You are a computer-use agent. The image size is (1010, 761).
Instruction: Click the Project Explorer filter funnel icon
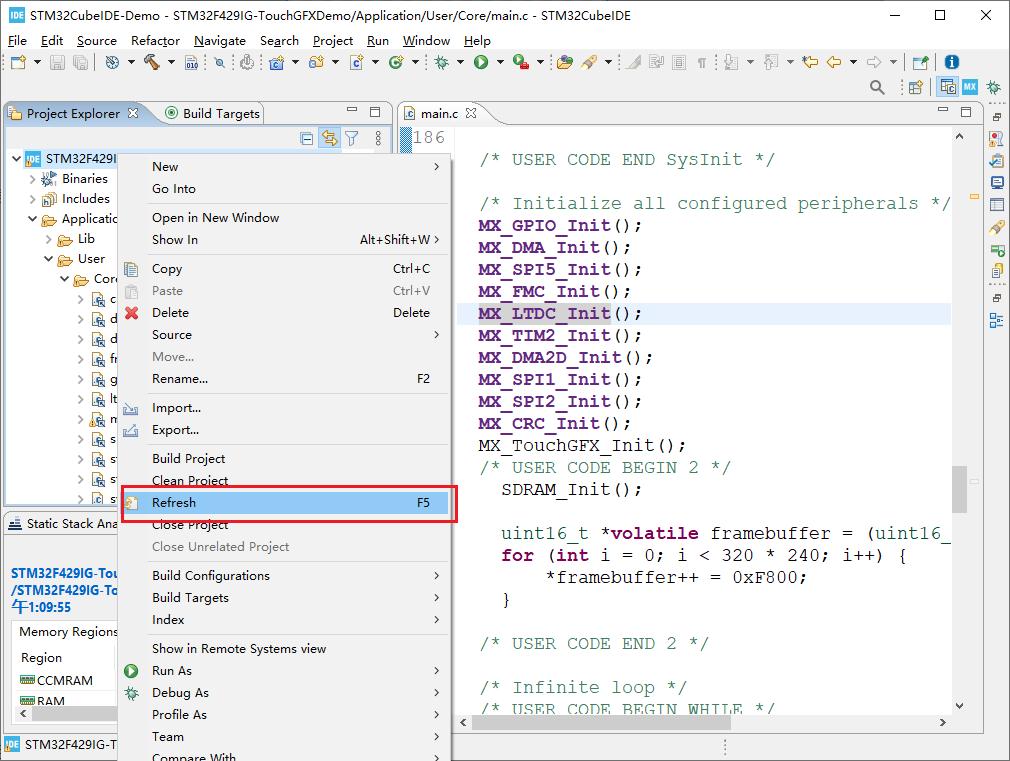pyautogui.click(x=351, y=139)
